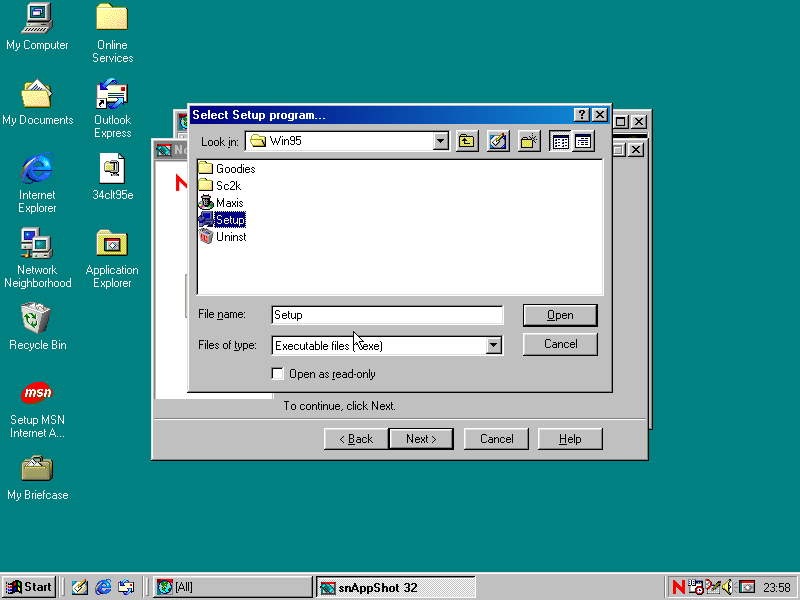Switch to List view icon

pyautogui.click(x=560, y=141)
